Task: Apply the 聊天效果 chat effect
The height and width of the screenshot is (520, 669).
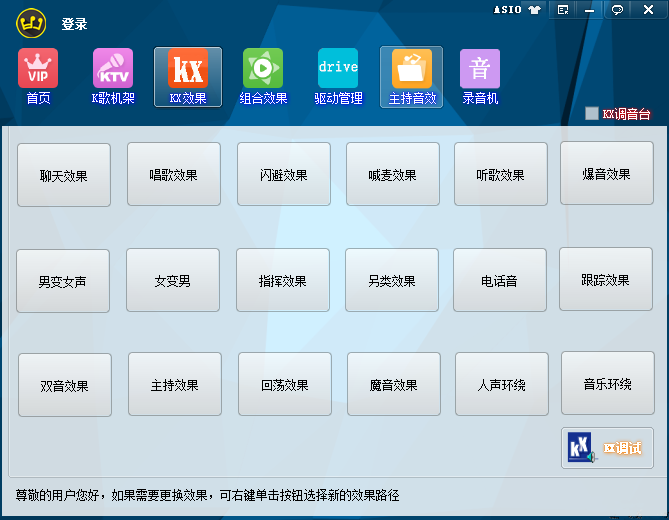Action: pos(64,175)
